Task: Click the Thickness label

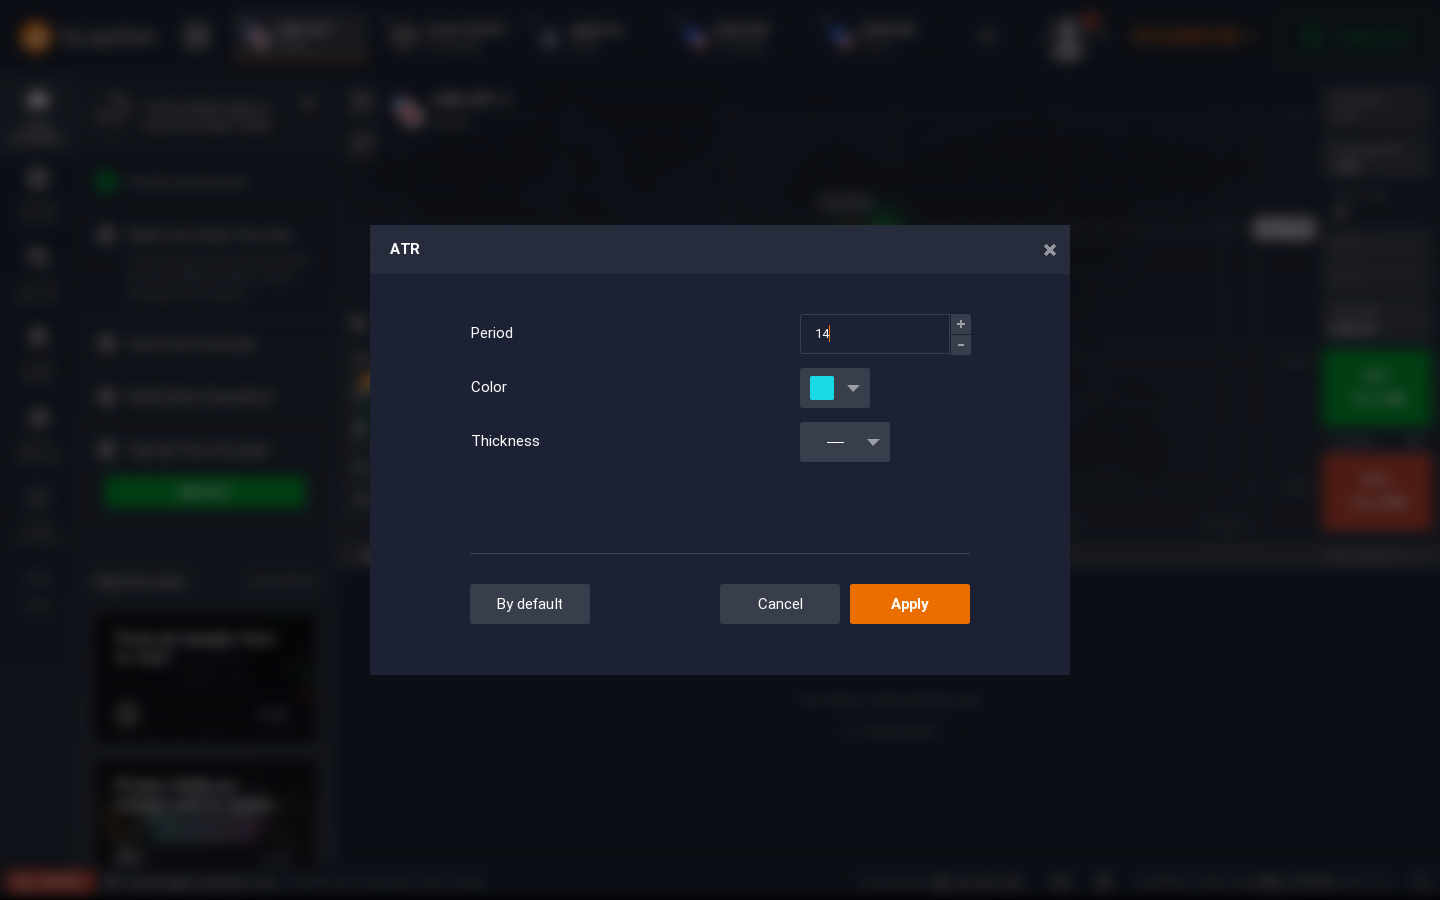Action: pos(506,441)
